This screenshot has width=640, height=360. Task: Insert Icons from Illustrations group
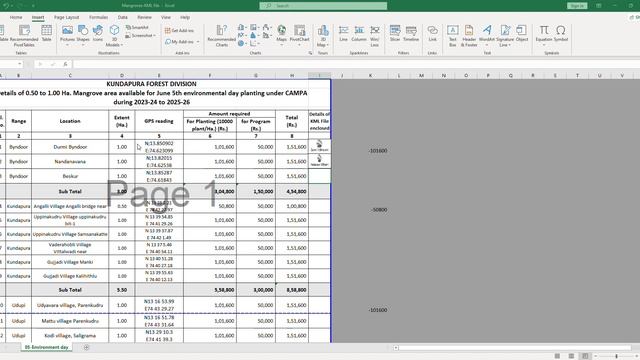[x=98, y=33]
